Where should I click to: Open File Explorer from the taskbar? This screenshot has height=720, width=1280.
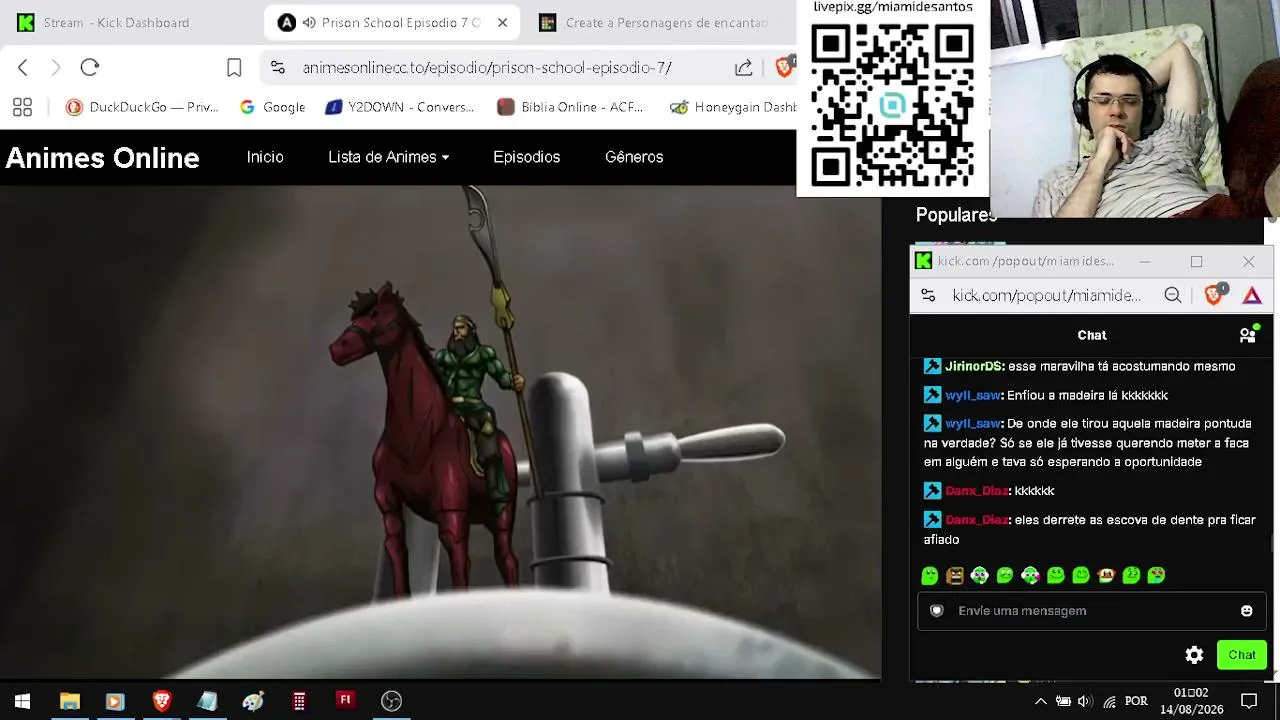point(70,701)
